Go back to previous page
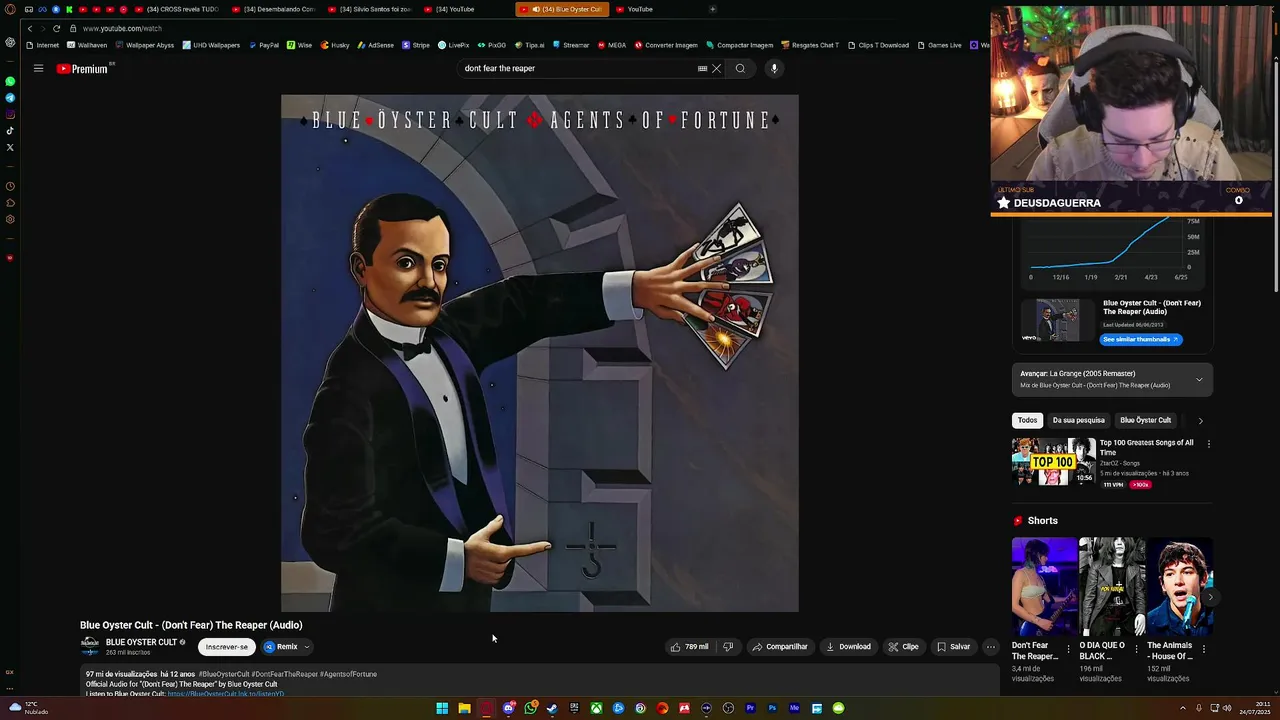 (x=30, y=28)
